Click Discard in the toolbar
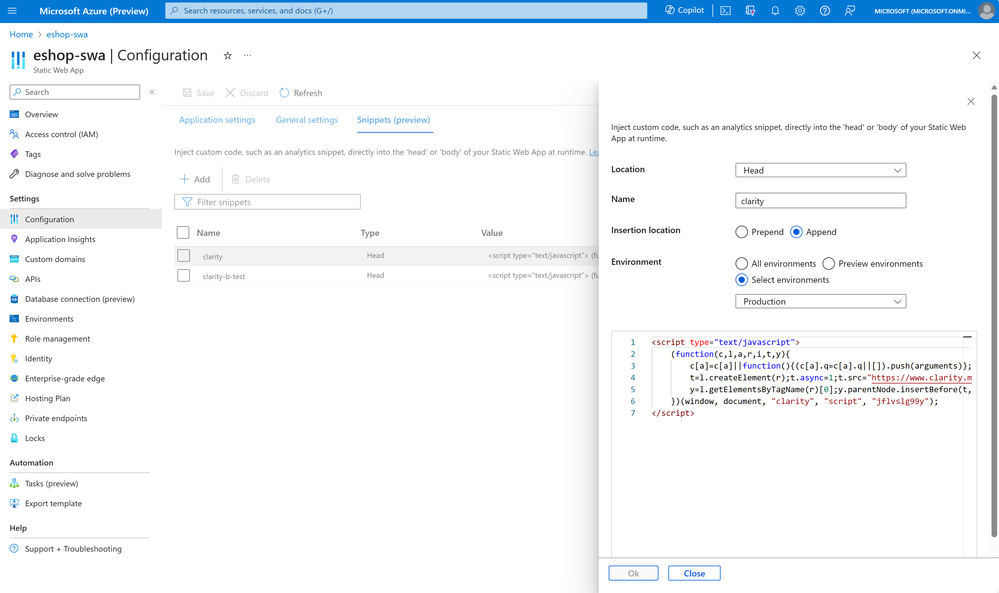 [247, 93]
